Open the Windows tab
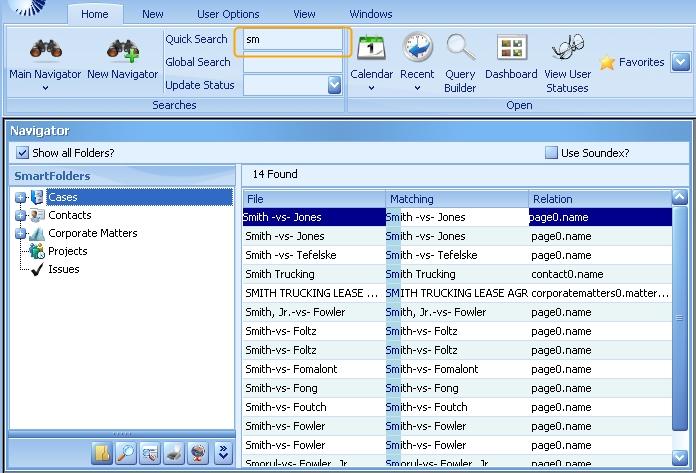The image size is (696, 473). click(x=371, y=14)
